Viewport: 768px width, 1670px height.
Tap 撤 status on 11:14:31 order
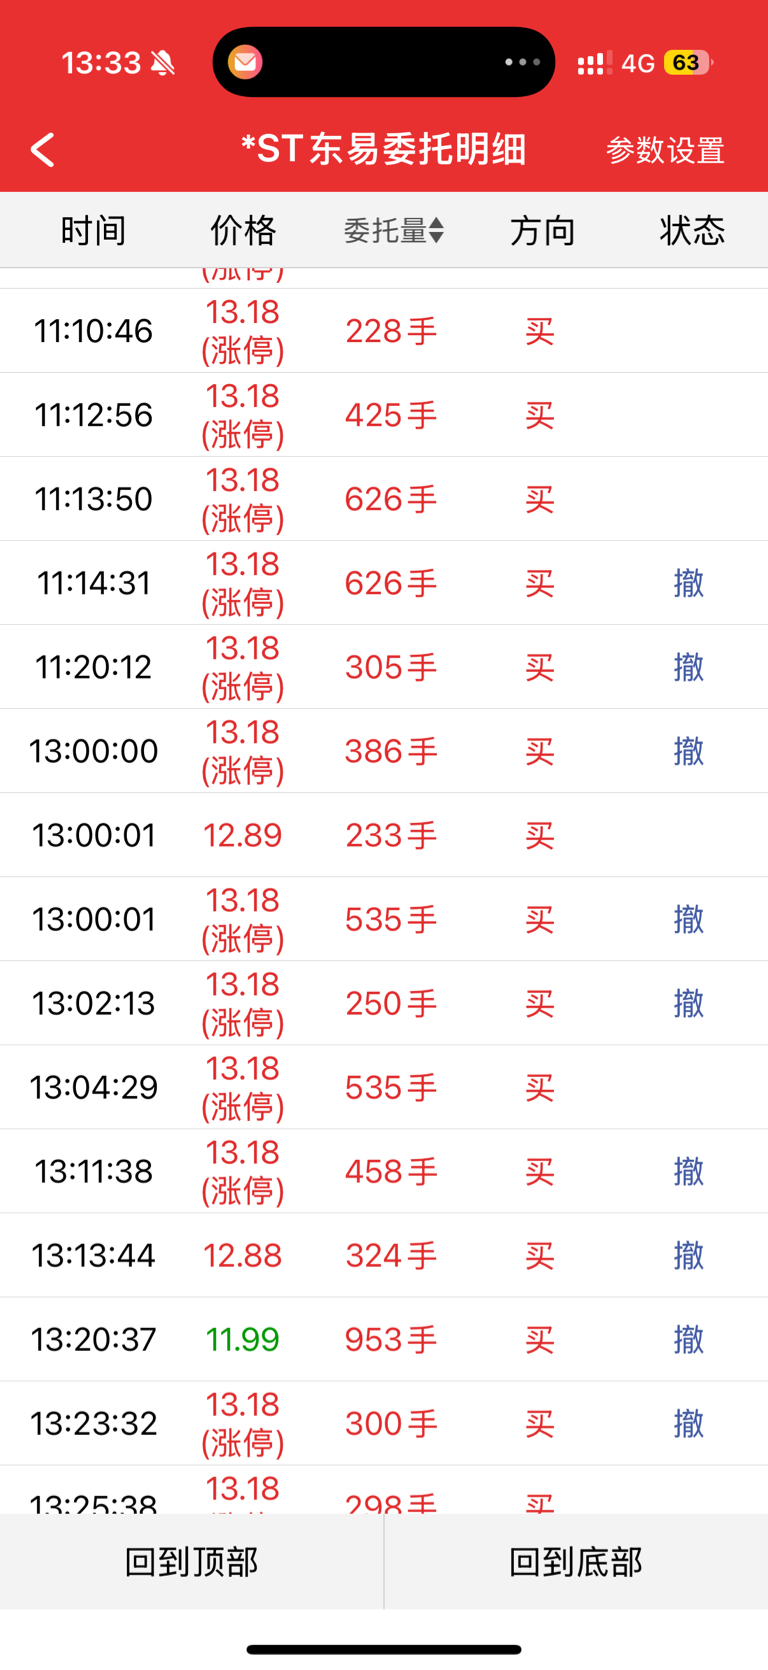point(688,583)
